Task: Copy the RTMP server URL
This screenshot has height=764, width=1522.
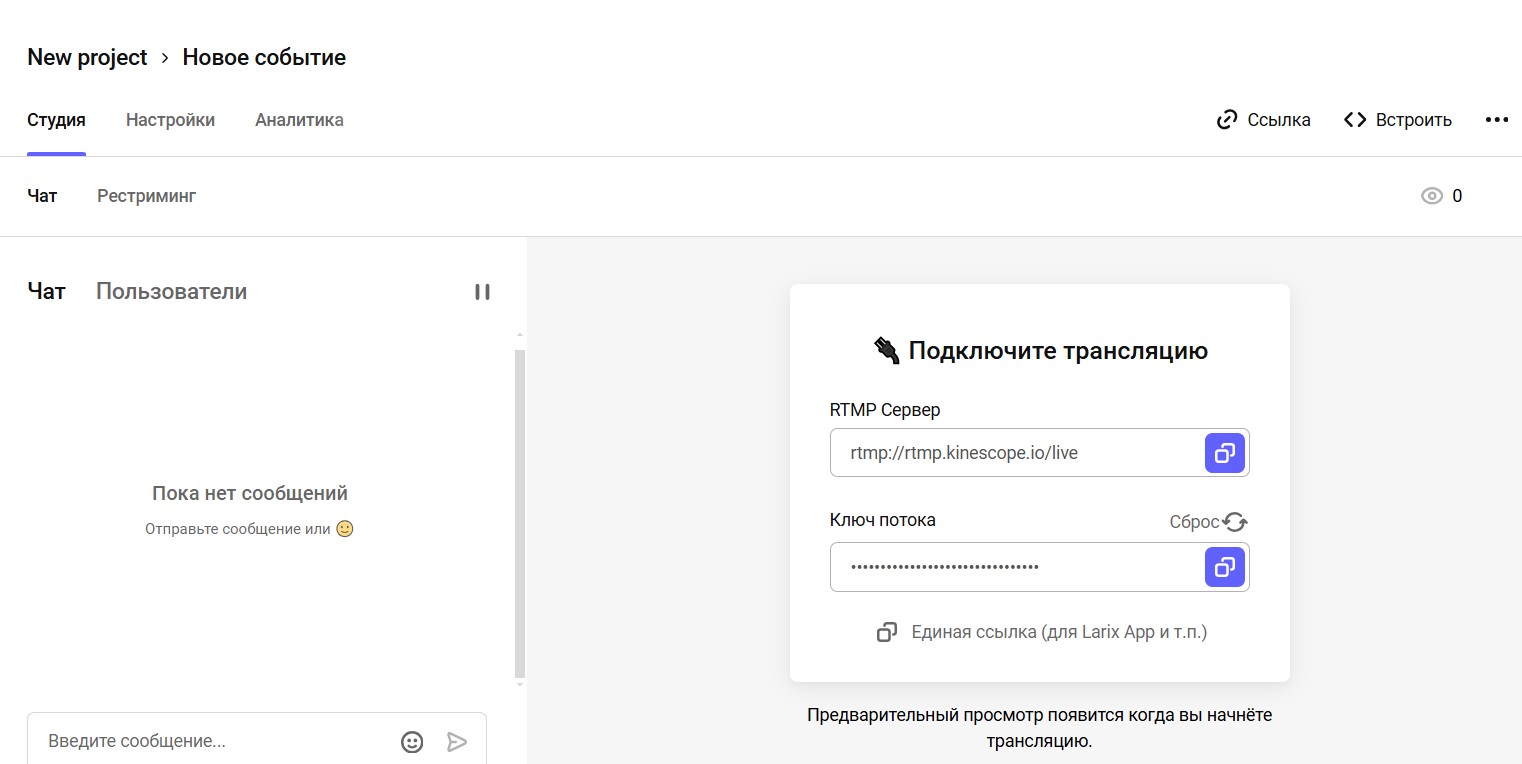Action: click(x=1224, y=453)
